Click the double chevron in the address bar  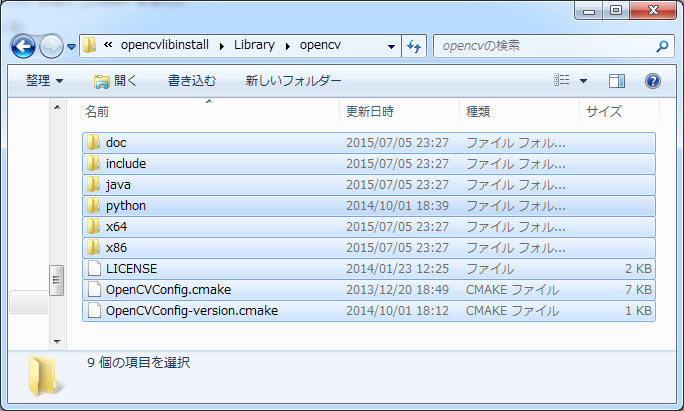(x=108, y=45)
